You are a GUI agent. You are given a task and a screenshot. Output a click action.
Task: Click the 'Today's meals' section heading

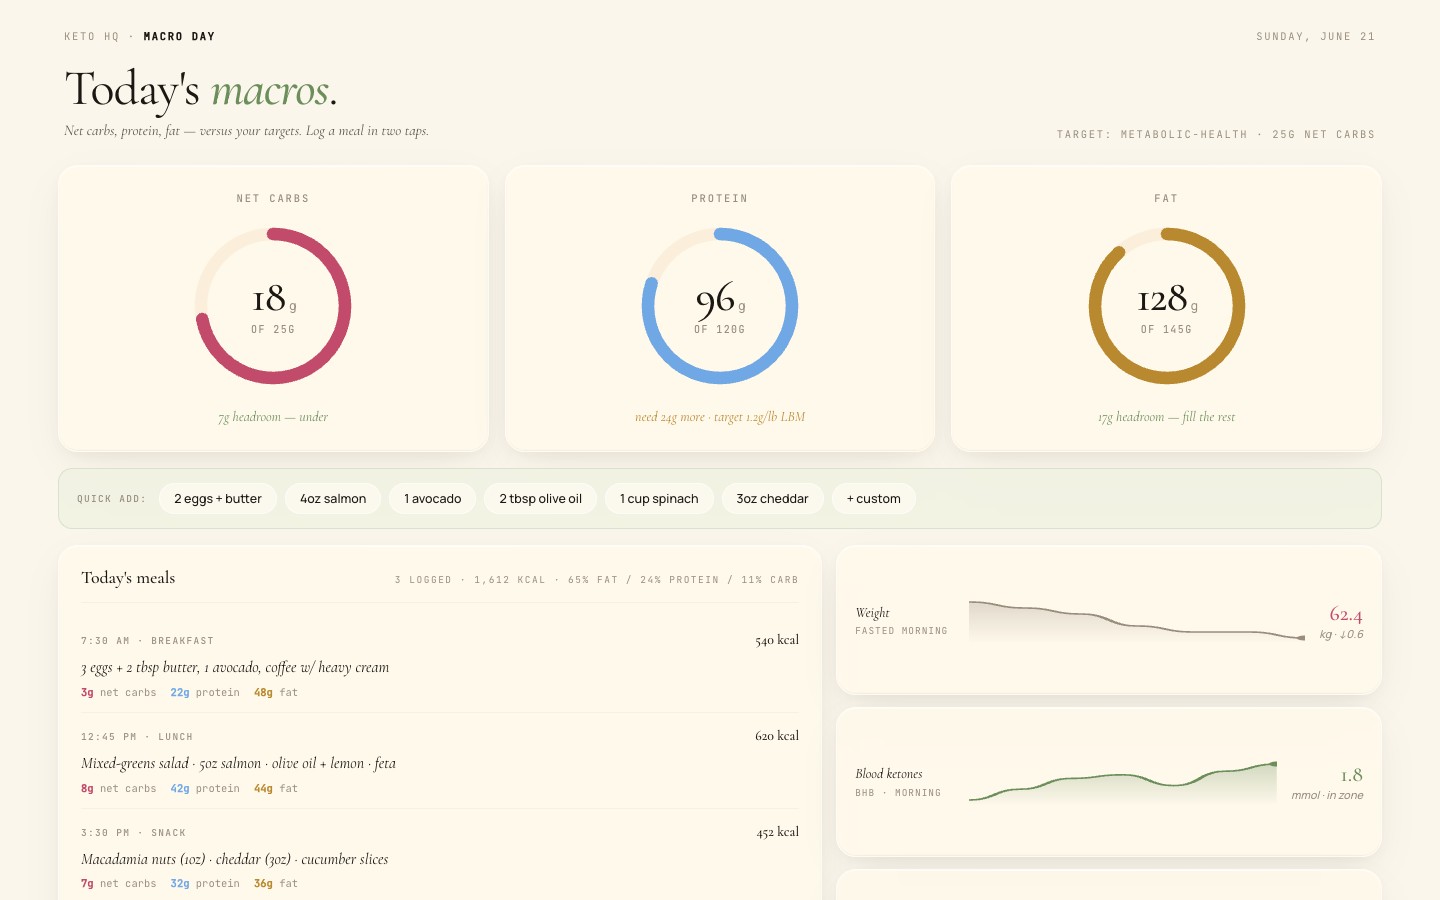pyautogui.click(x=128, y=578)
